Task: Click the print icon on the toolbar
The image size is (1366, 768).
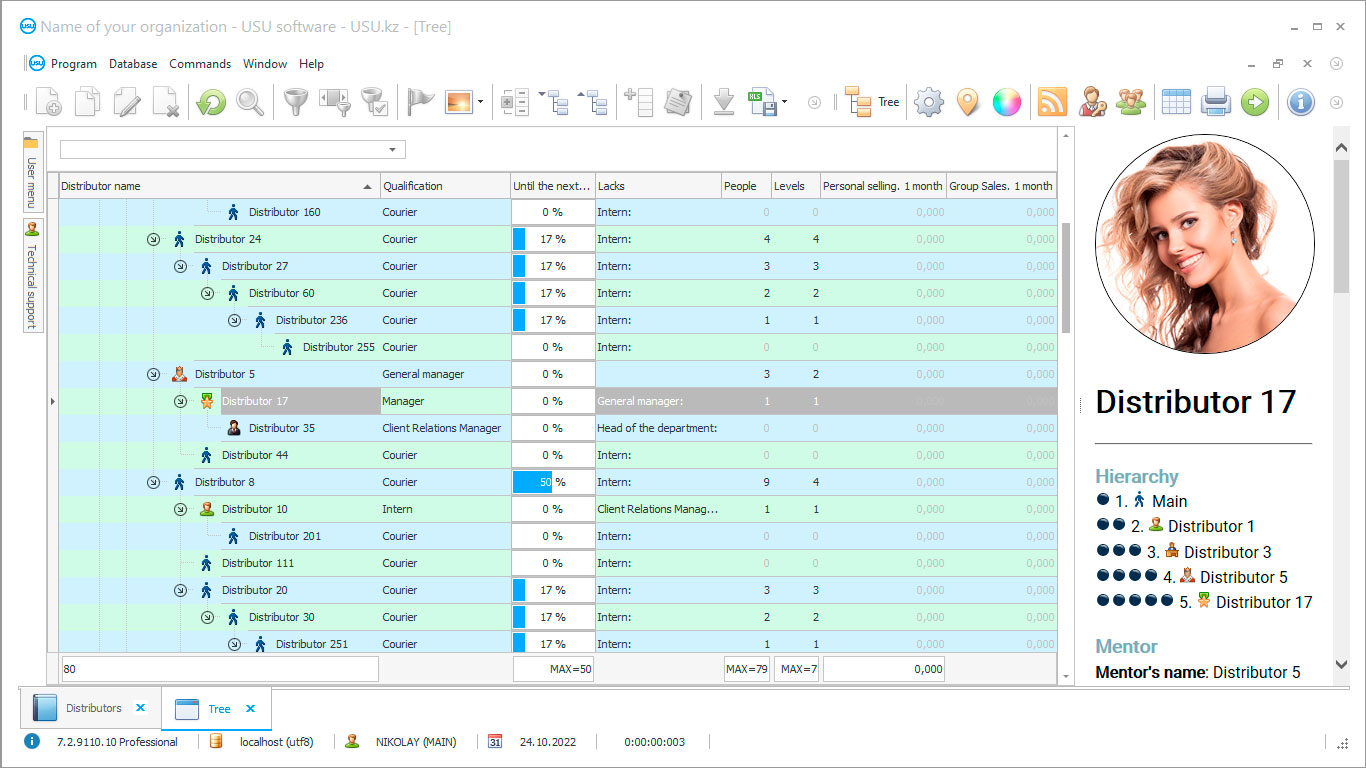Action: (x=1216, y=101)
